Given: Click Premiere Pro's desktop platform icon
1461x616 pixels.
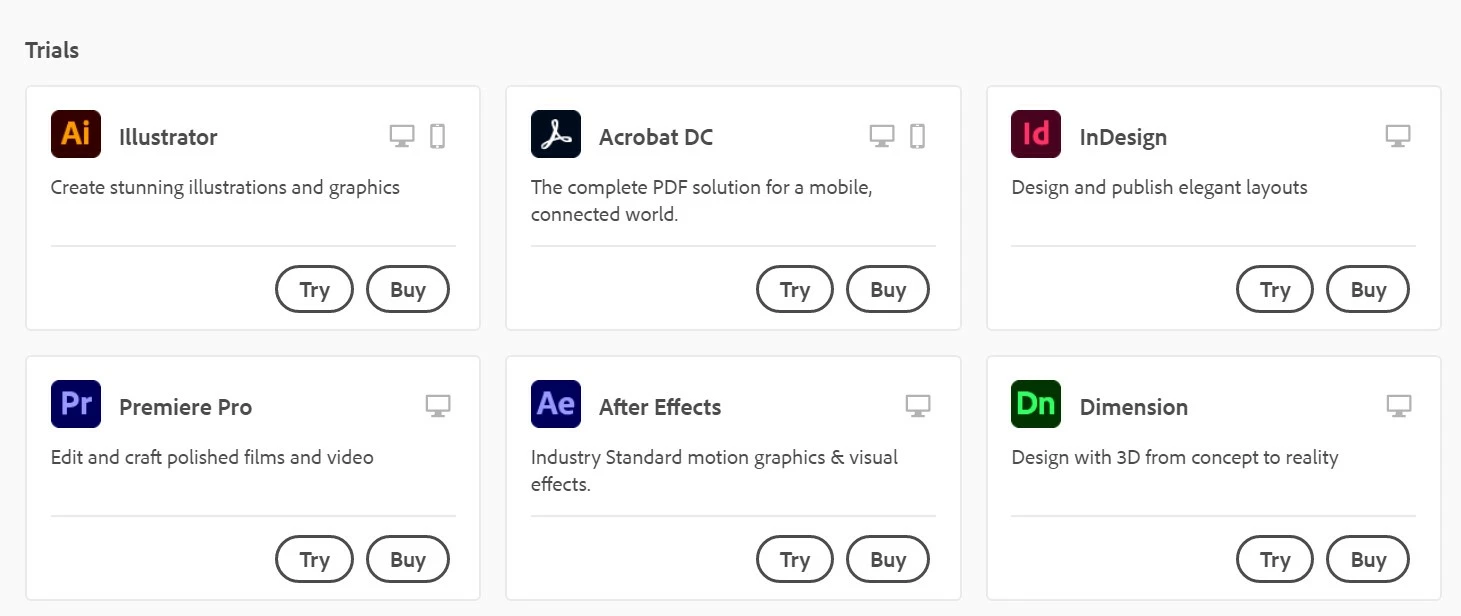Looking at the screenshot, I should [438, 406].
